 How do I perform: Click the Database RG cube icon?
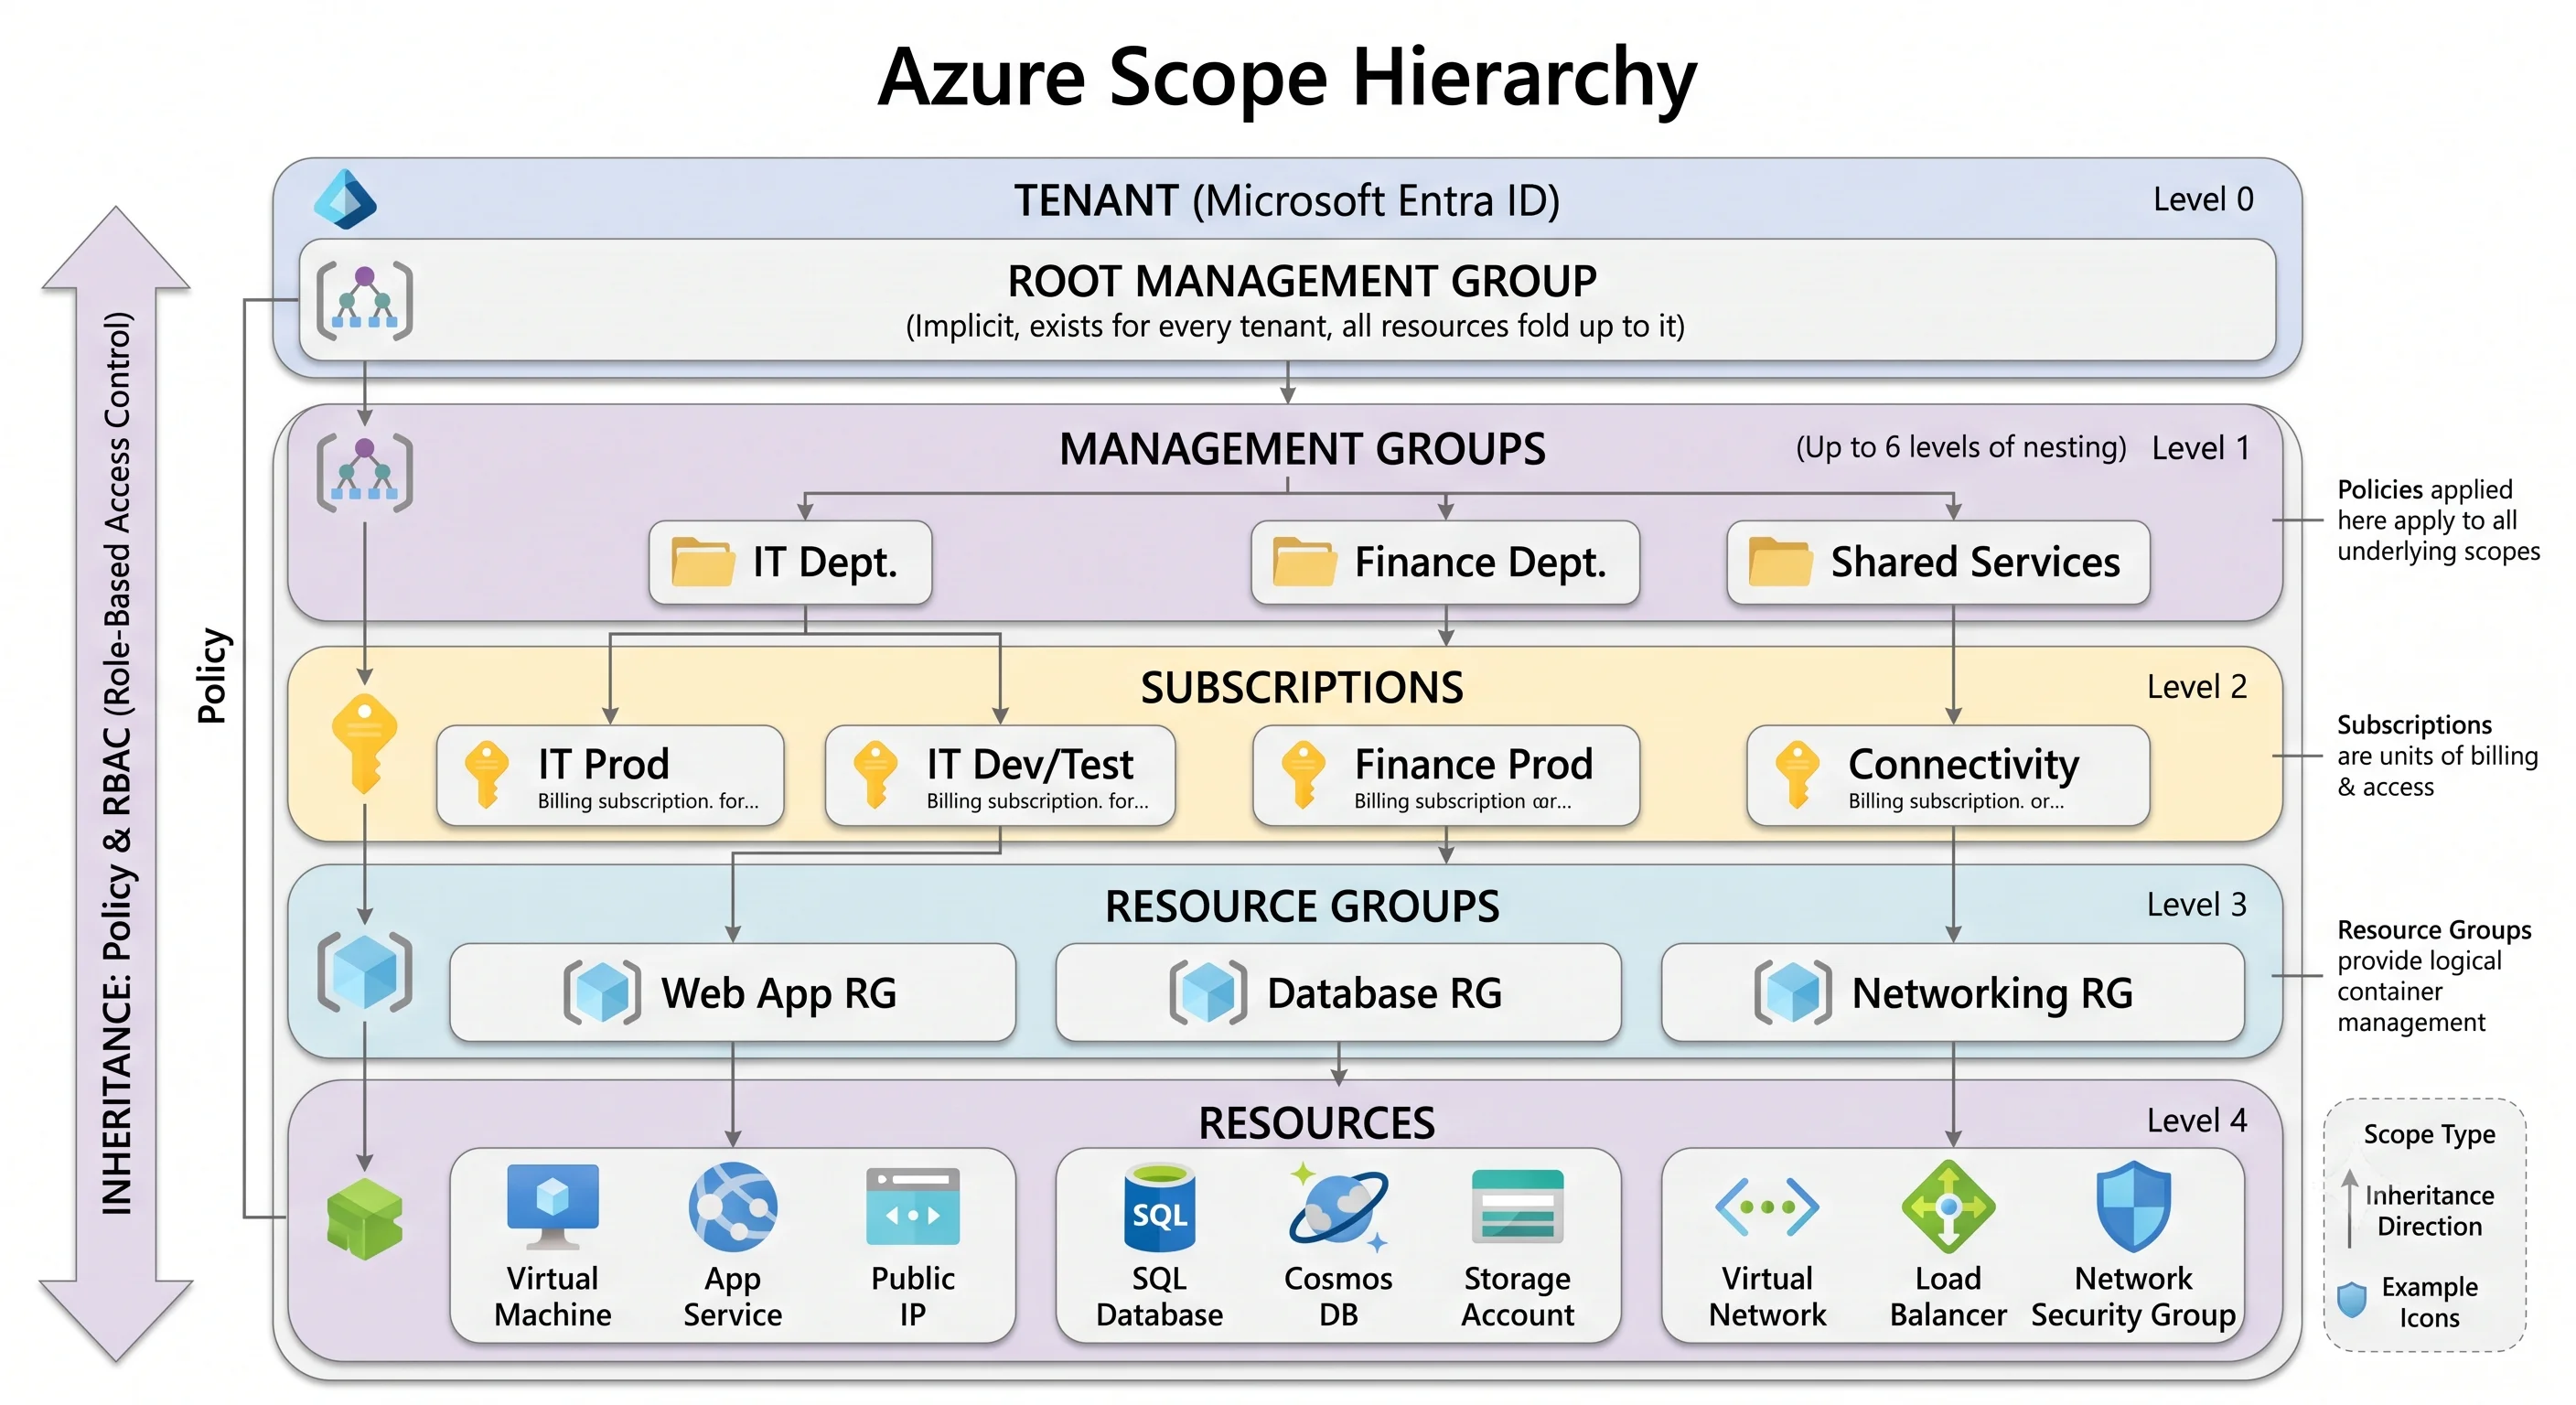pyautogui.click(x=1208, y=992)
